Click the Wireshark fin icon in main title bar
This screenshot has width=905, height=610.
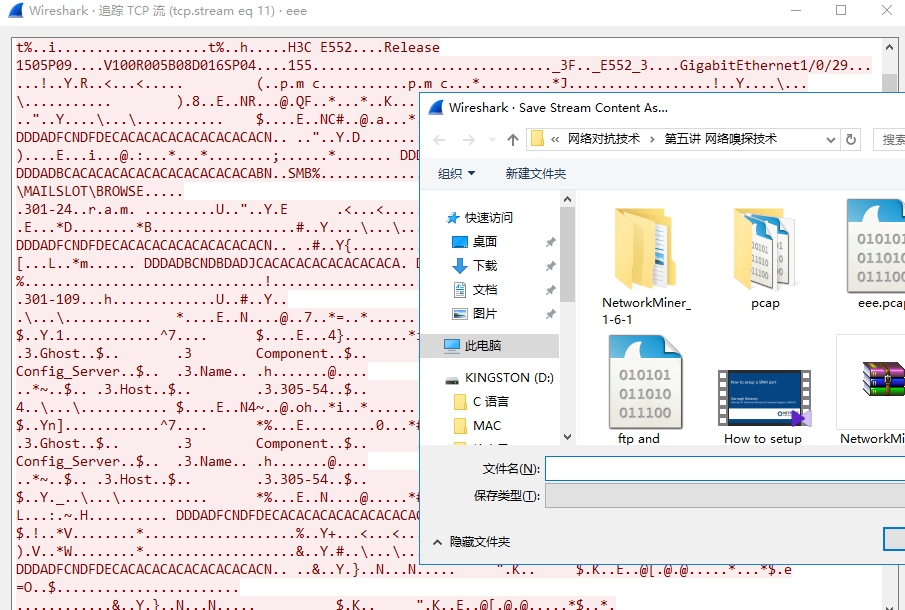(16, 10)
